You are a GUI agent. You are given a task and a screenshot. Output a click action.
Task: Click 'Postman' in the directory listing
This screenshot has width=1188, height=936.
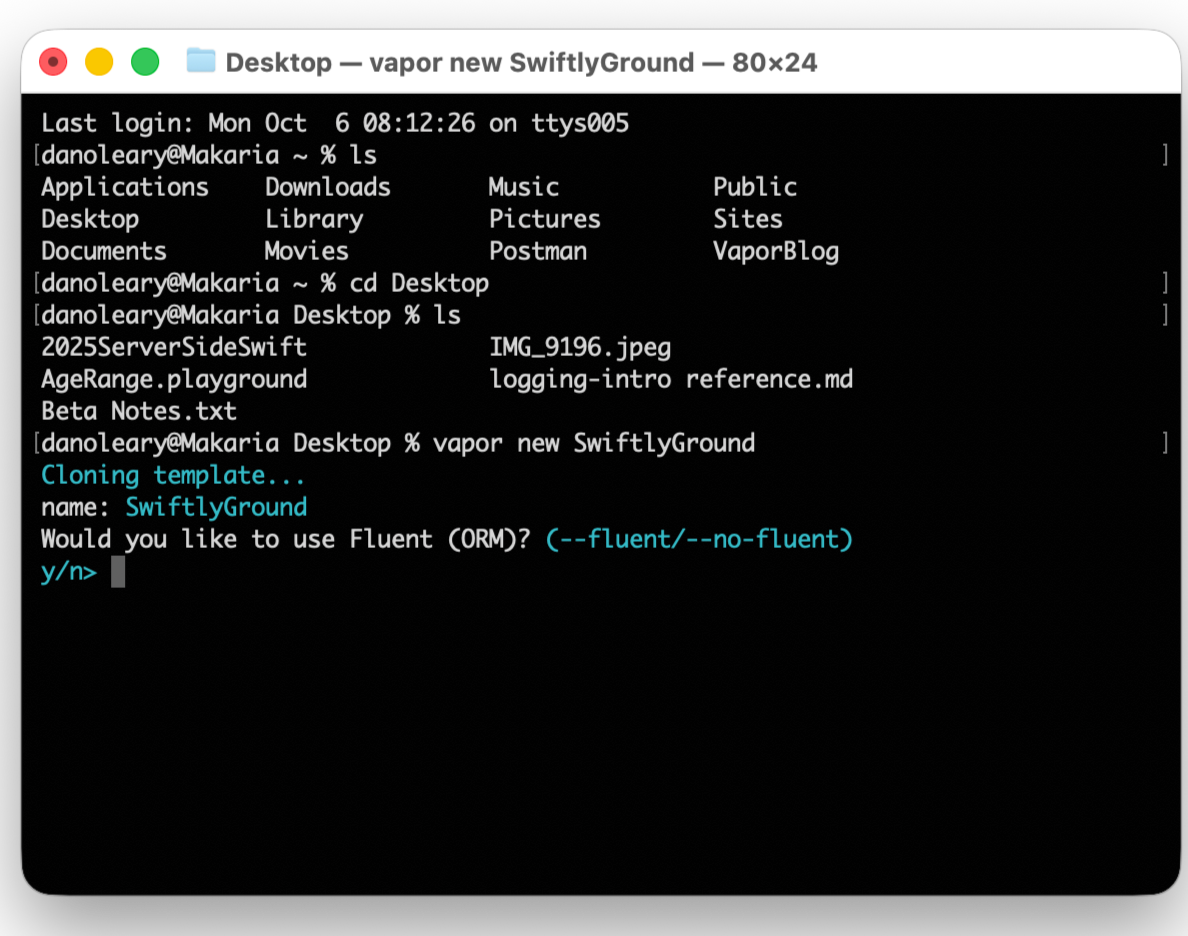[538, 251]
